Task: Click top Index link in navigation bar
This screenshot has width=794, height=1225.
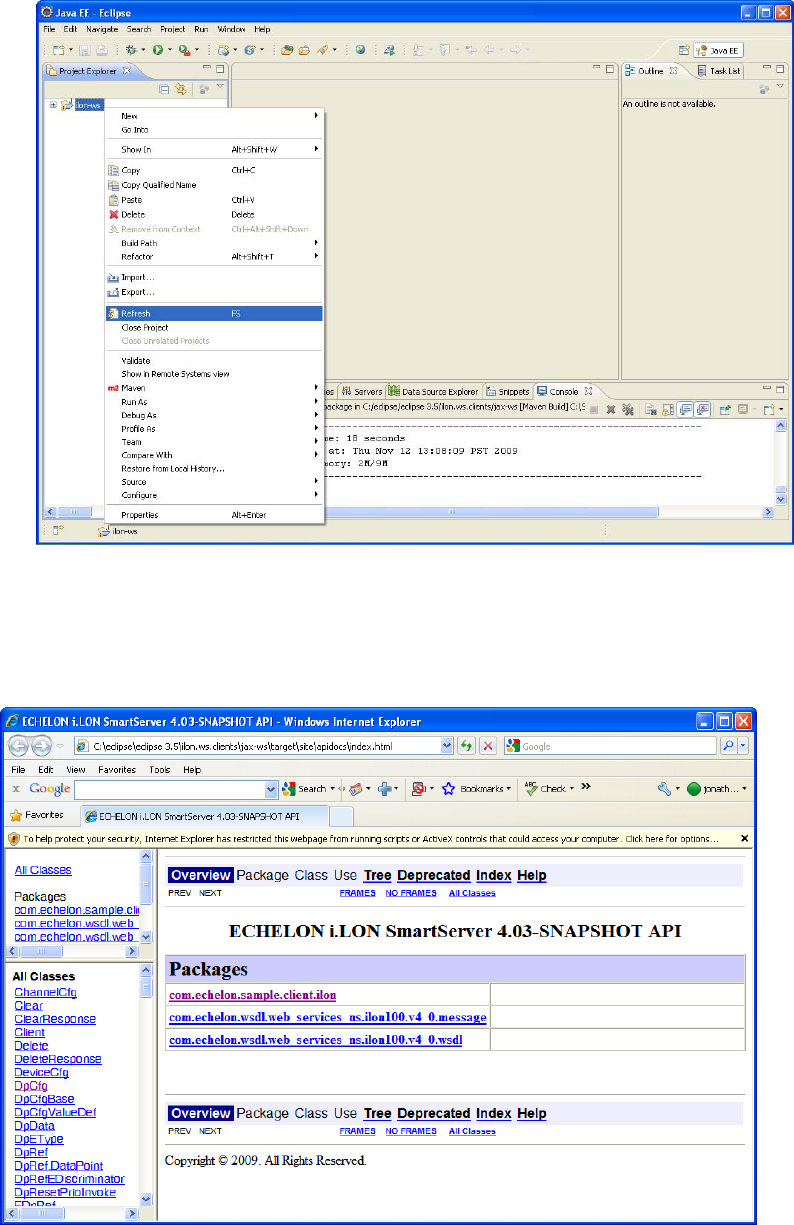Action: (x=494, y=875)
